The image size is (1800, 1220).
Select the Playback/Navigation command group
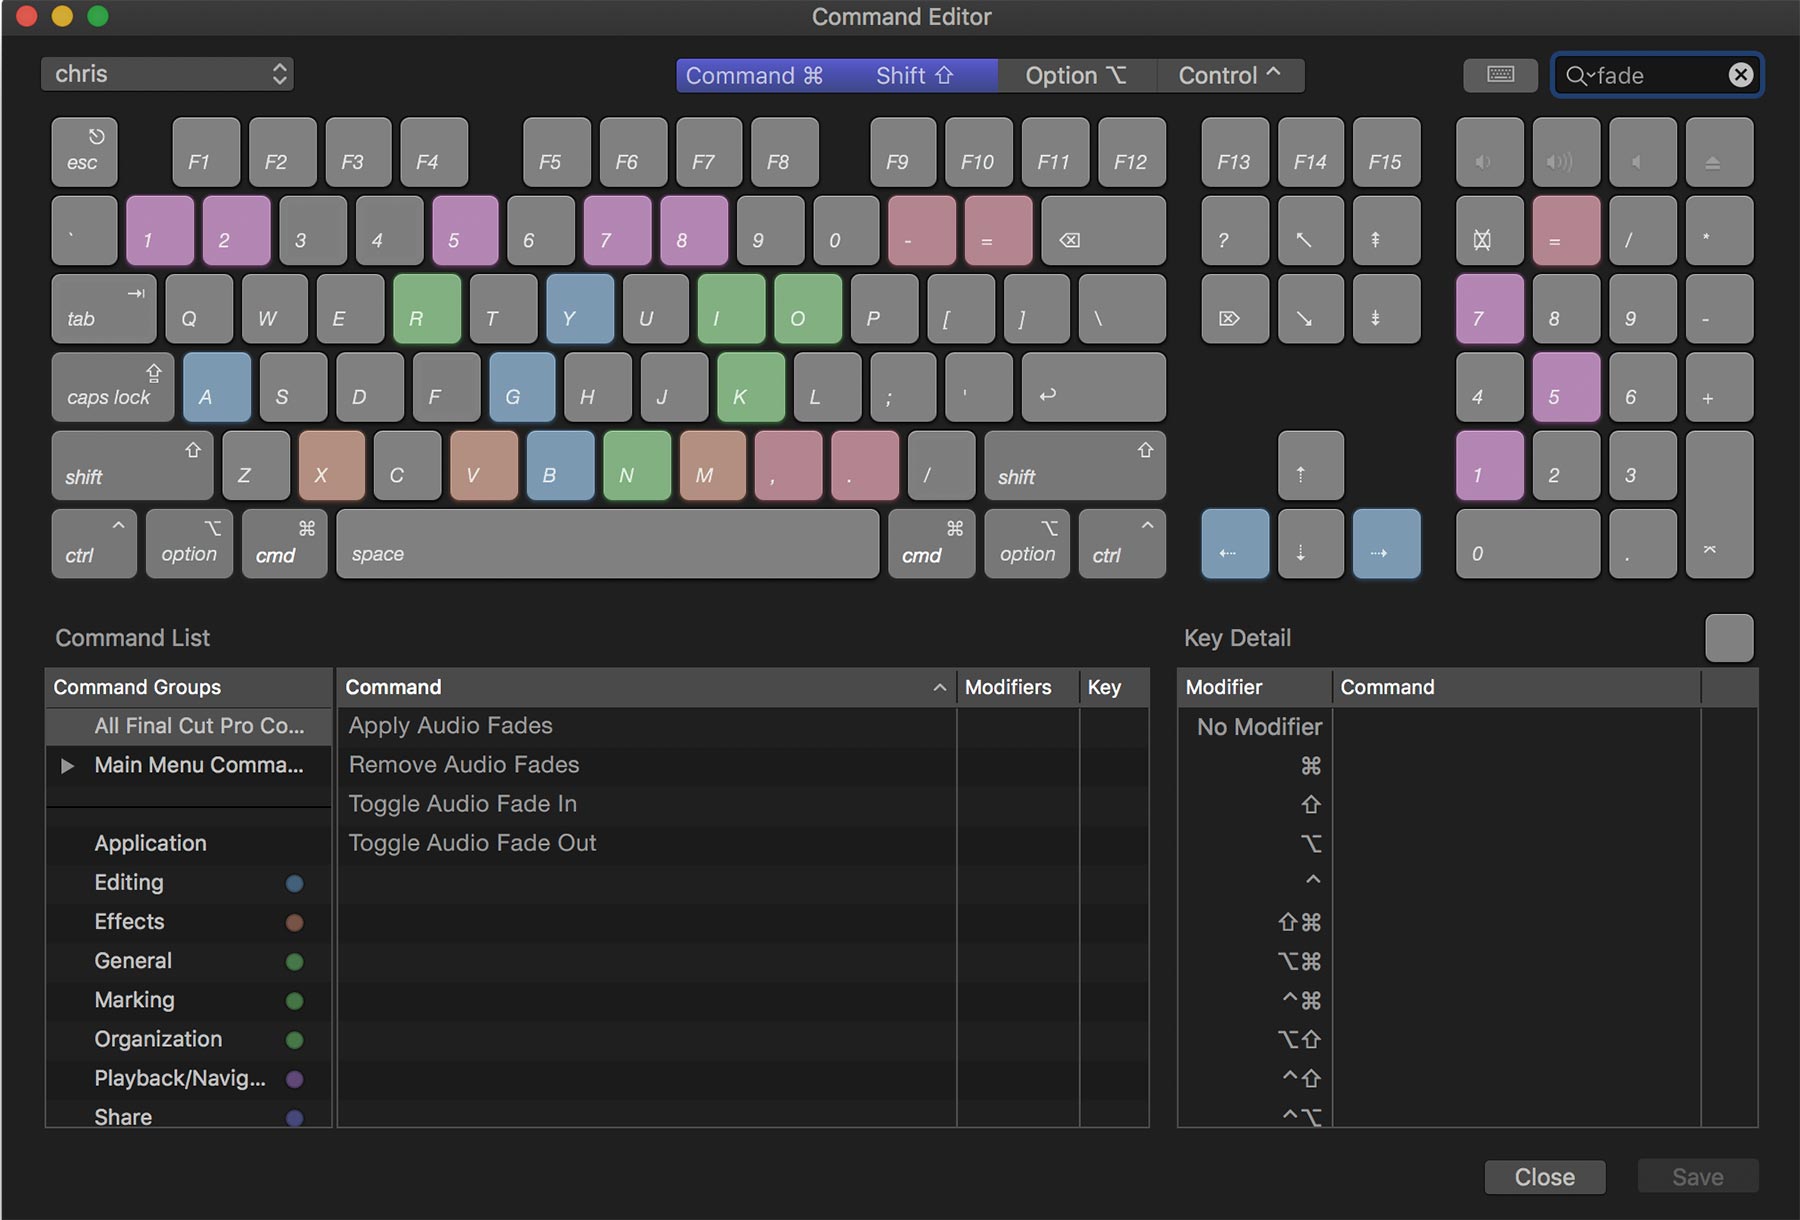[189, 1079]
